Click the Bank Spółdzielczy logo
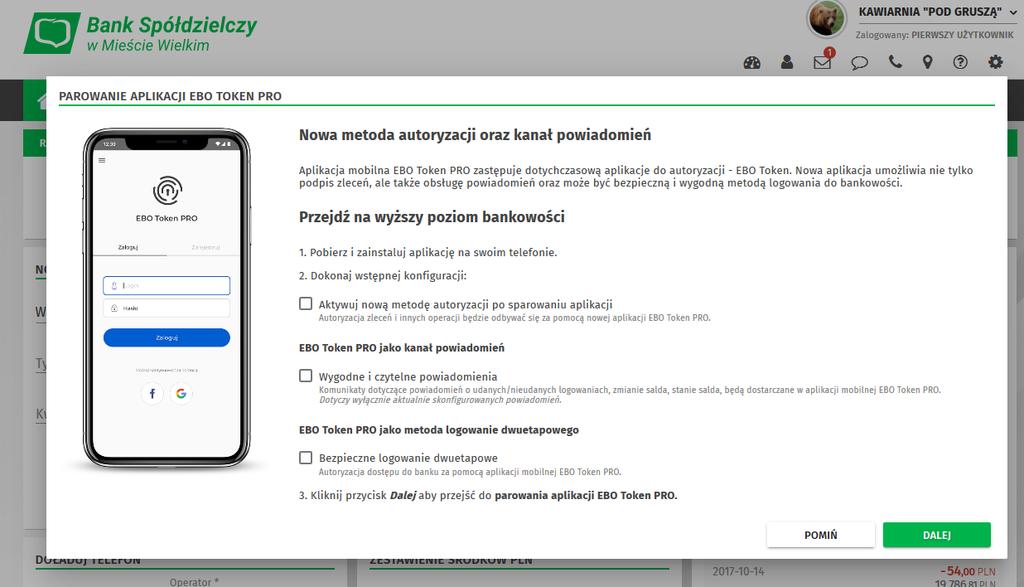Viewport: 1024px width, 587px height. coord(140,33)
